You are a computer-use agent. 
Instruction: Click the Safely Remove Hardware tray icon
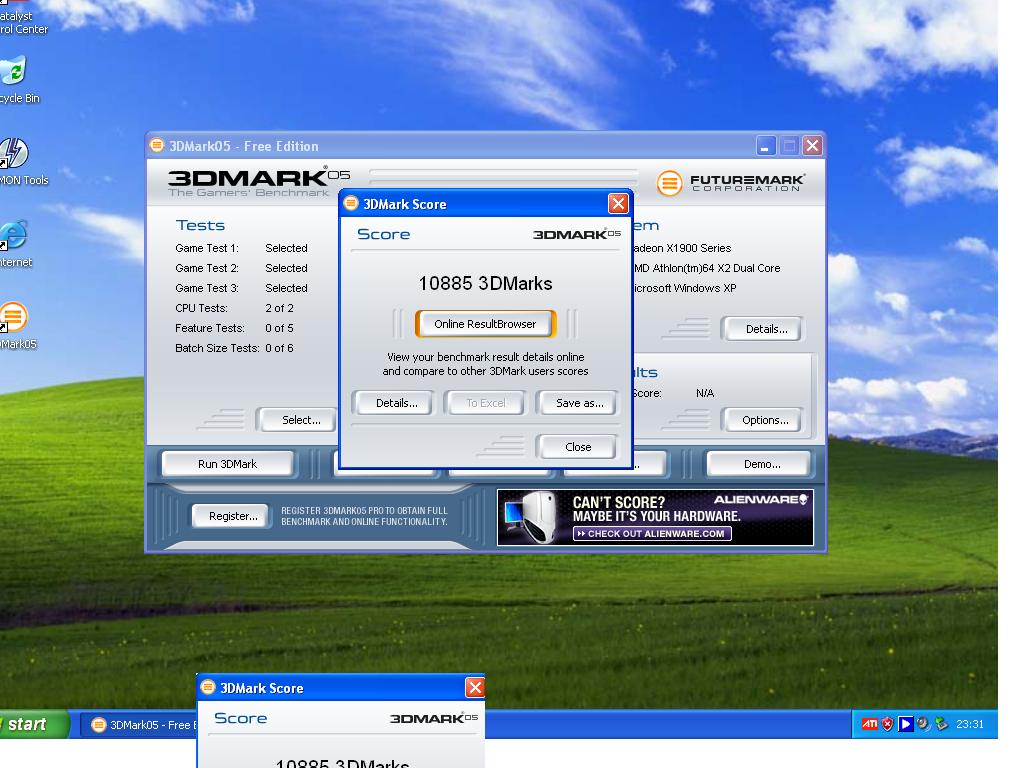tap(941, 725)
